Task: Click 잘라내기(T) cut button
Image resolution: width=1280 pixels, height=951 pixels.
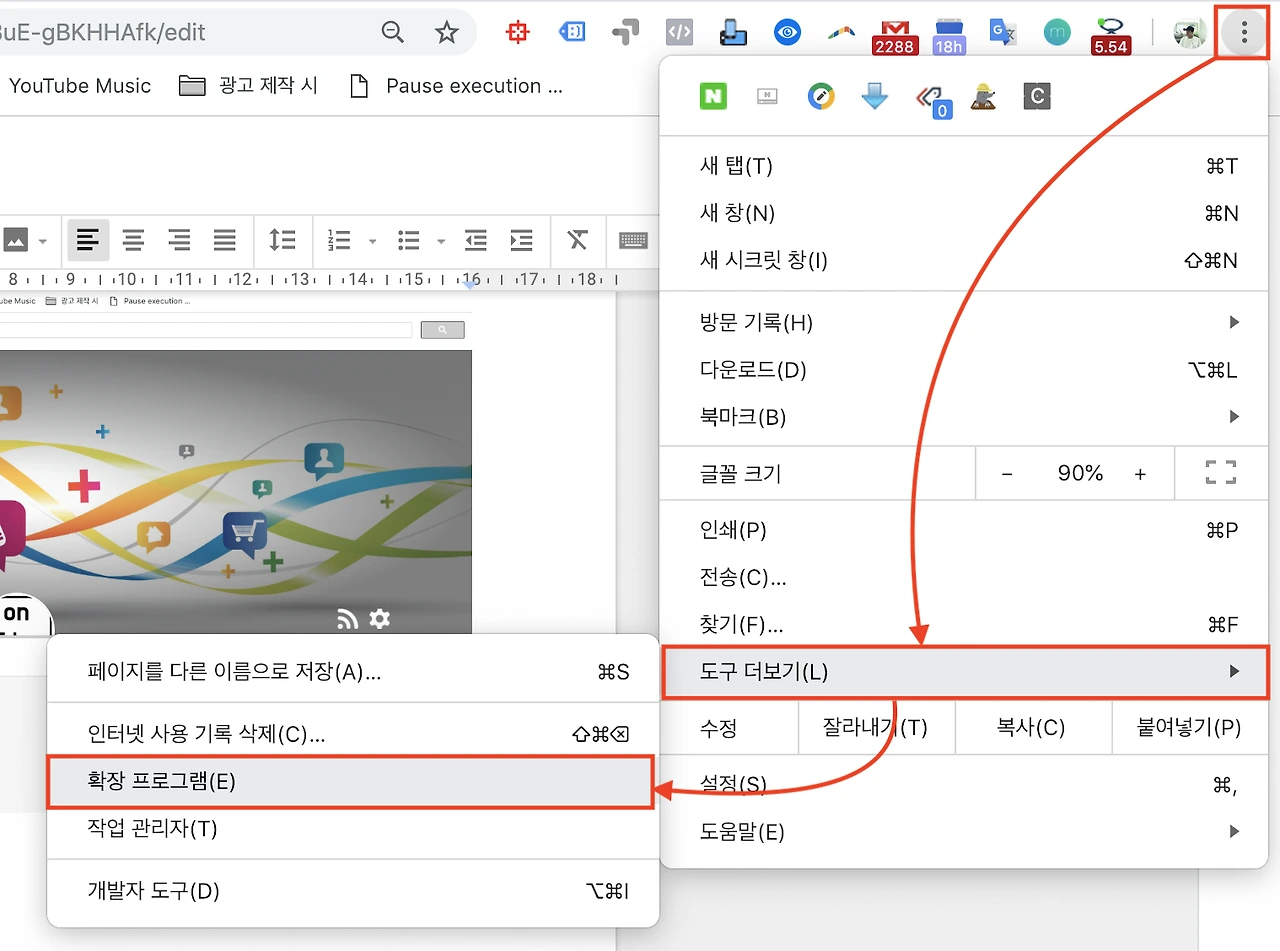Action: pyautogui.click(x=876, y=727)
